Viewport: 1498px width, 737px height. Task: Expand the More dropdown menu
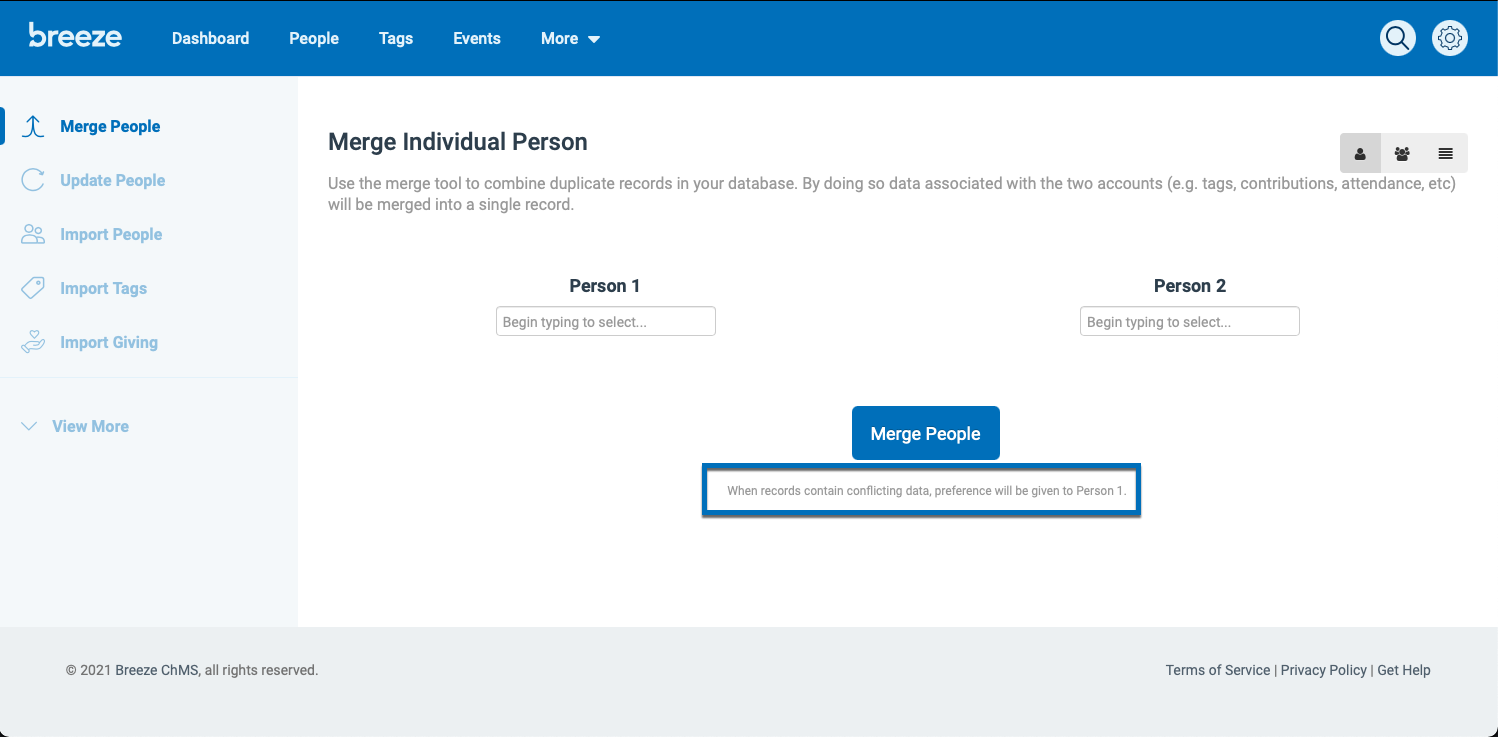point(570,39)
